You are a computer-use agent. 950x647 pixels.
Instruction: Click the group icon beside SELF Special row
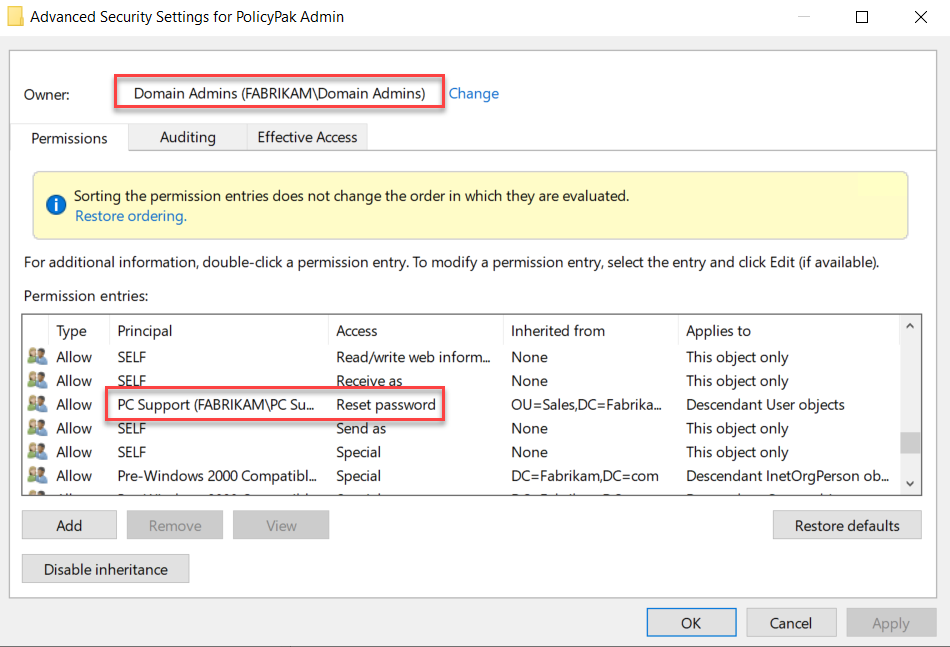click(x=37, y=451)
